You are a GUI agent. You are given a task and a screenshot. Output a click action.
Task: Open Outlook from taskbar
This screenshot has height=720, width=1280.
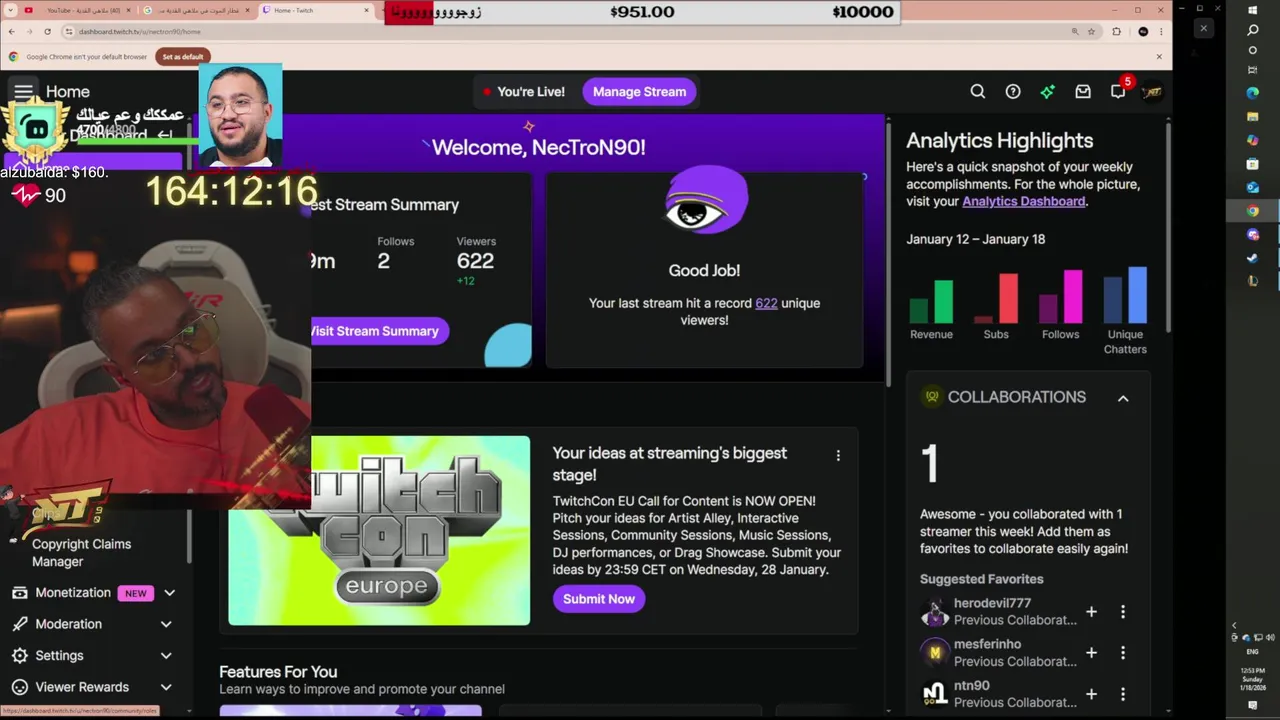[x=1252, y=187]
